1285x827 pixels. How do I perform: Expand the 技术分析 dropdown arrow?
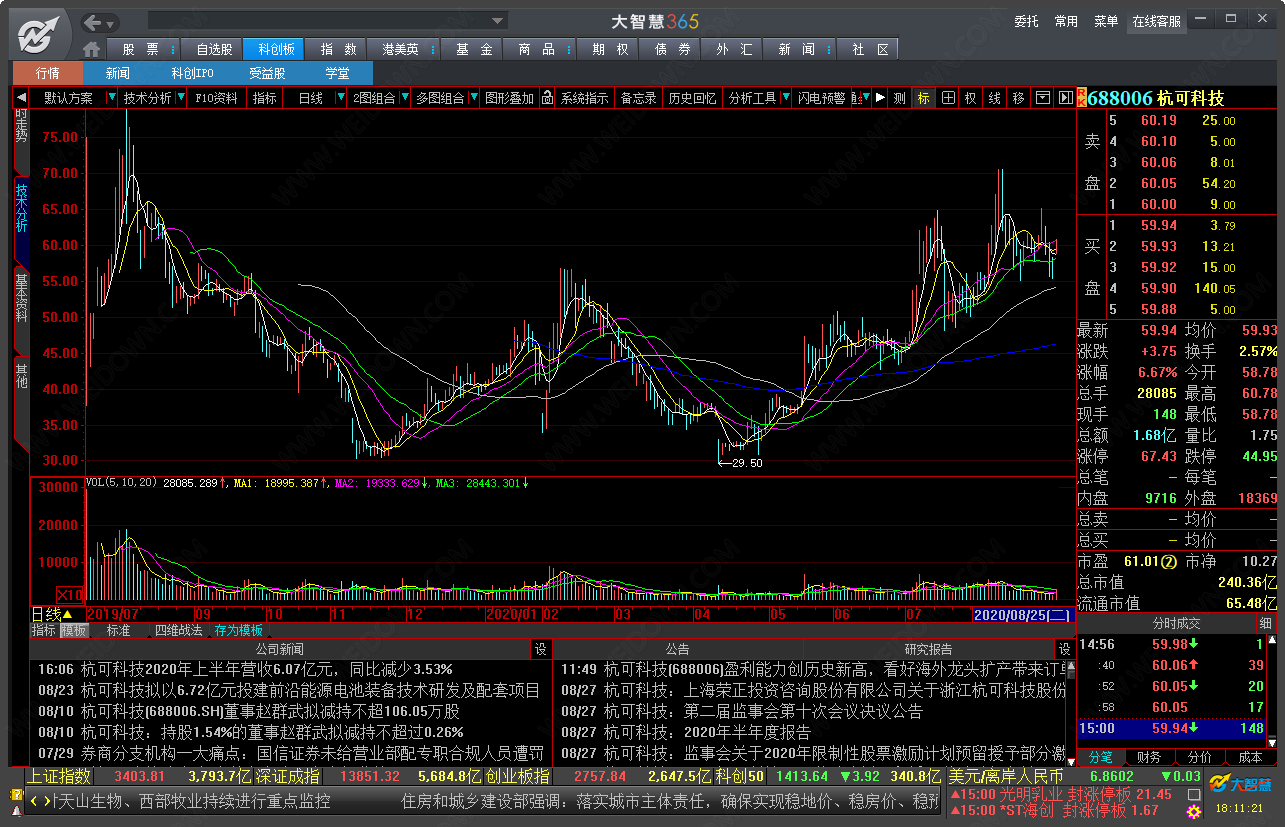pos(180,98)
